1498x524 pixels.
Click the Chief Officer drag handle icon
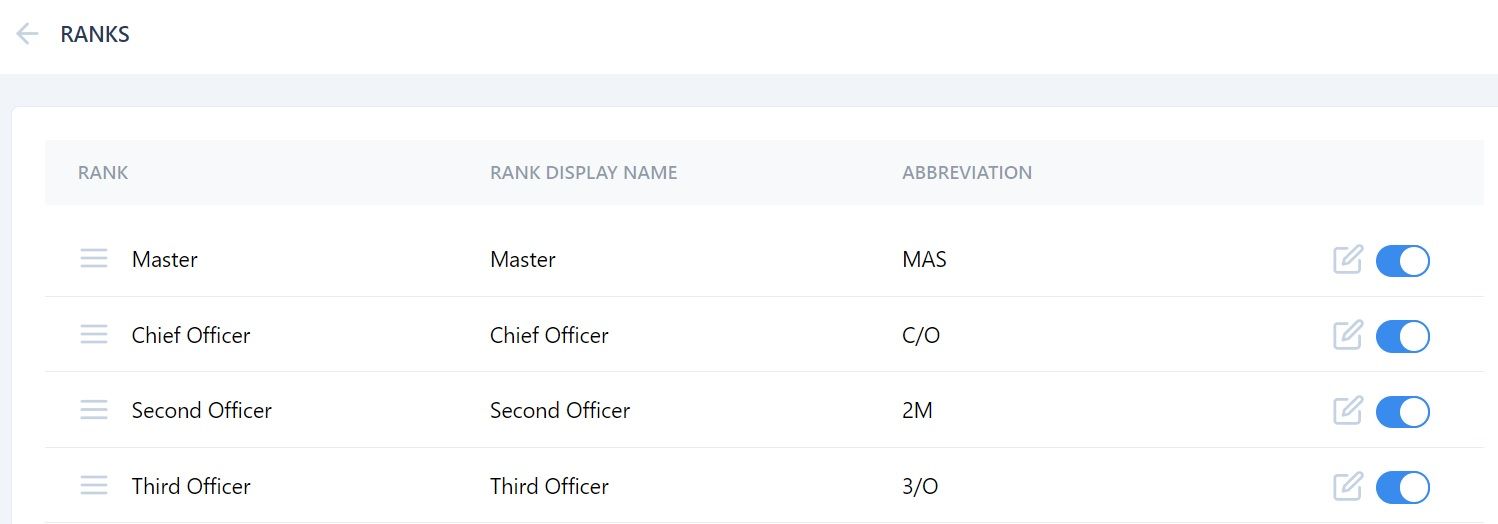tap(94, 335)
